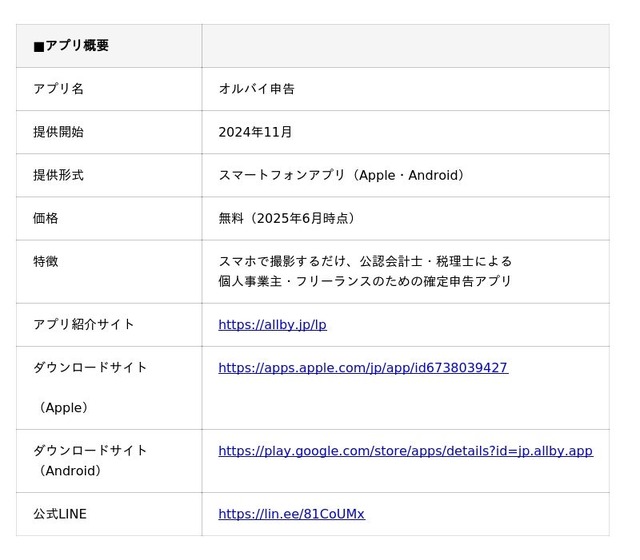Click the 個人事業主・フリーランス feature line
The width and height of the screenshot is (640, 560).
pos(365,281)
